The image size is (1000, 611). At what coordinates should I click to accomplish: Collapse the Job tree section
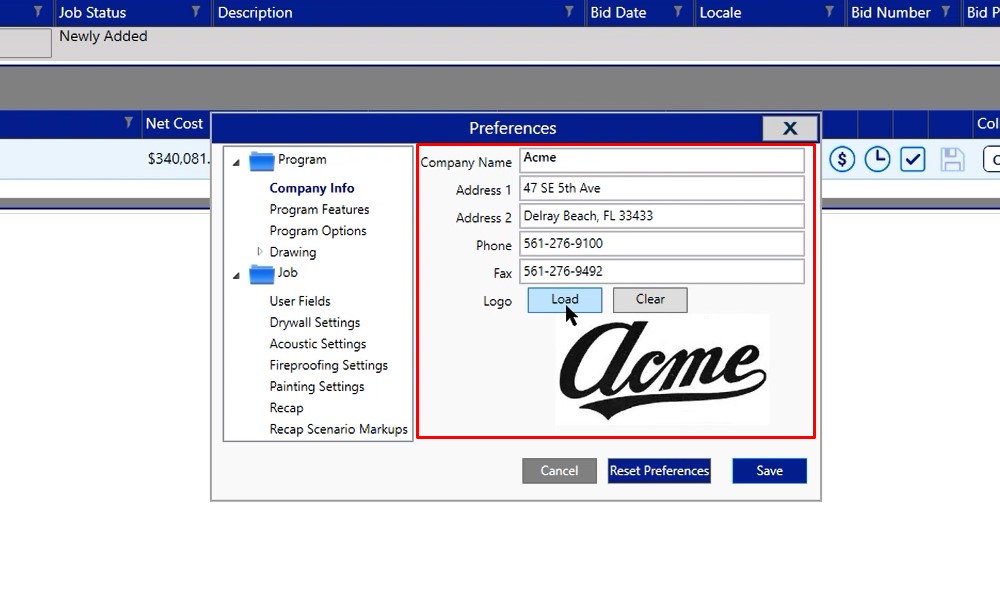pos(236,274)
